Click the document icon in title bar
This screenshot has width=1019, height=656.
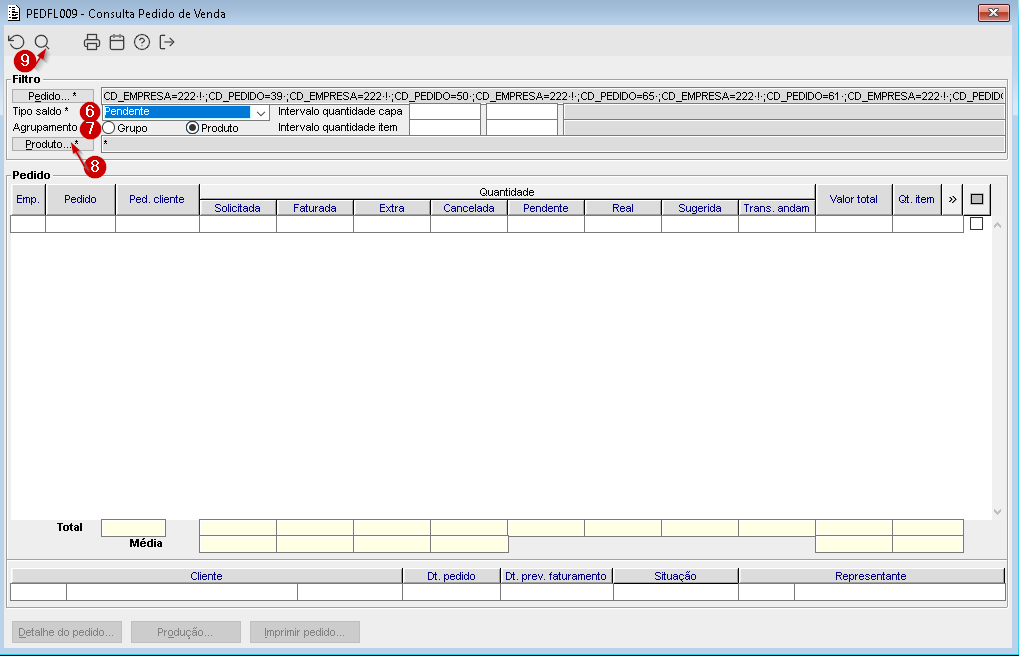14,13
